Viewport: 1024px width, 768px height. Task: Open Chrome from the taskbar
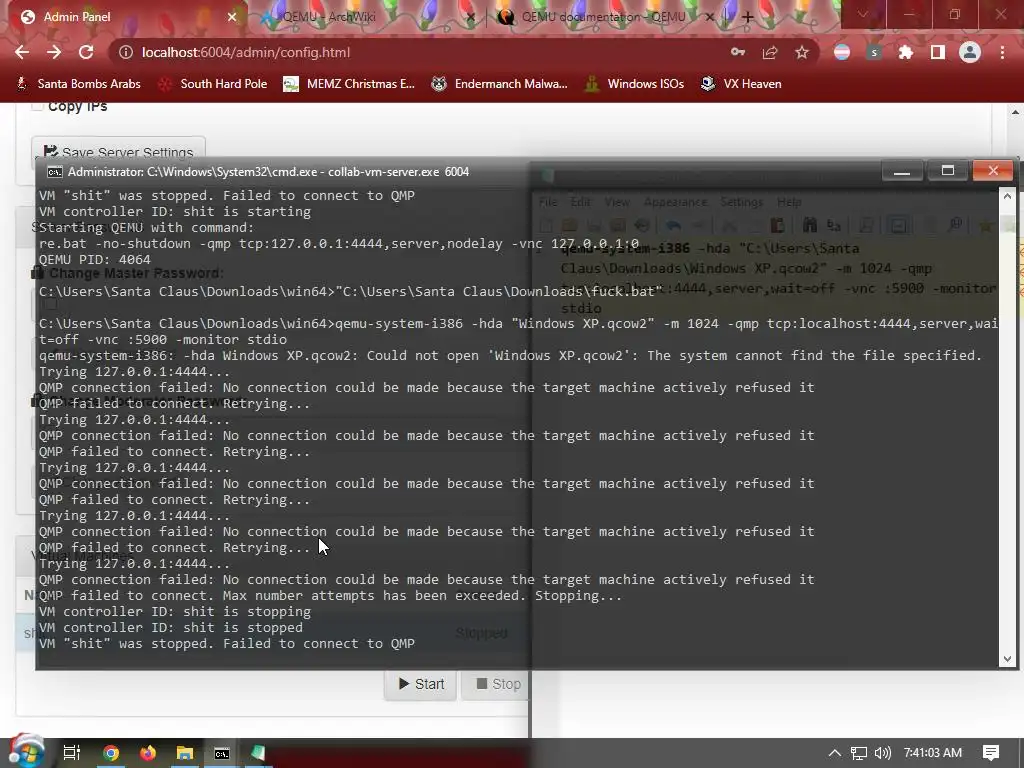click(111, 753)
